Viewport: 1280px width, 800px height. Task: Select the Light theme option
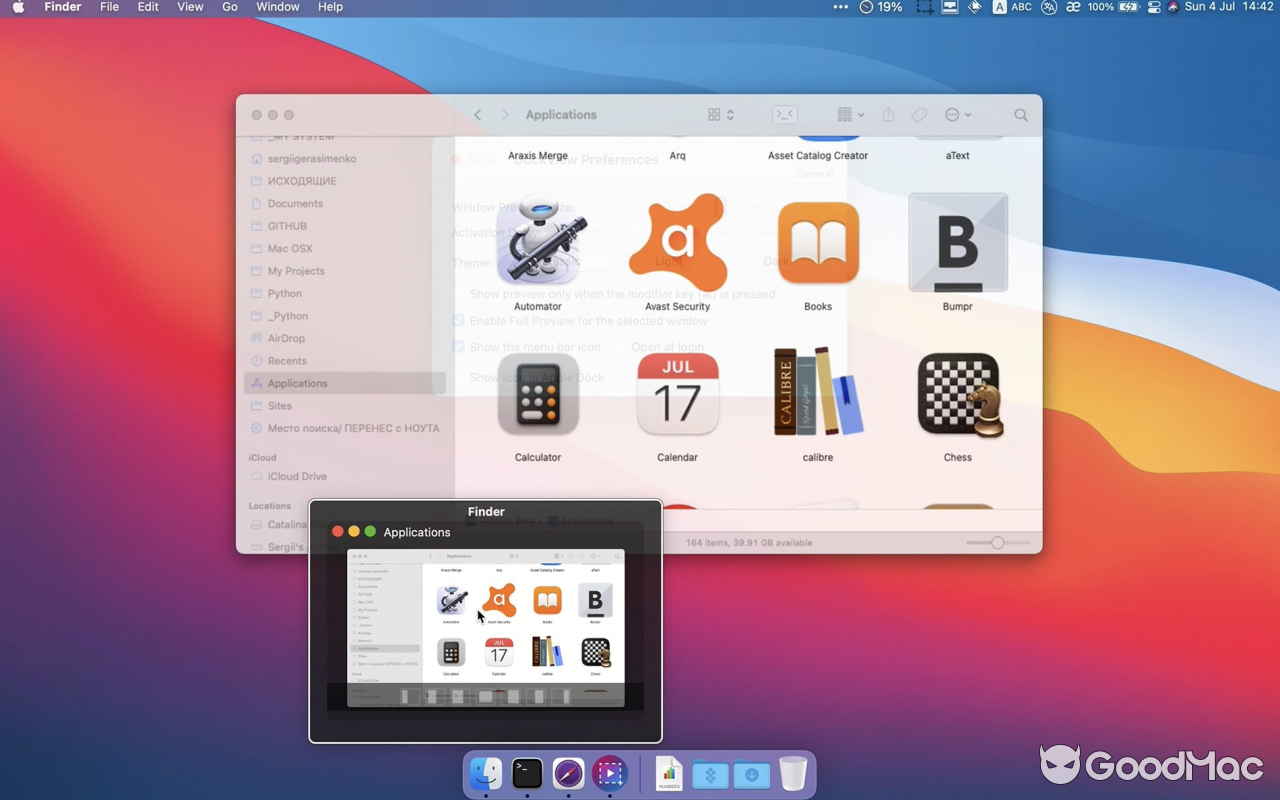tap(671, 262)
